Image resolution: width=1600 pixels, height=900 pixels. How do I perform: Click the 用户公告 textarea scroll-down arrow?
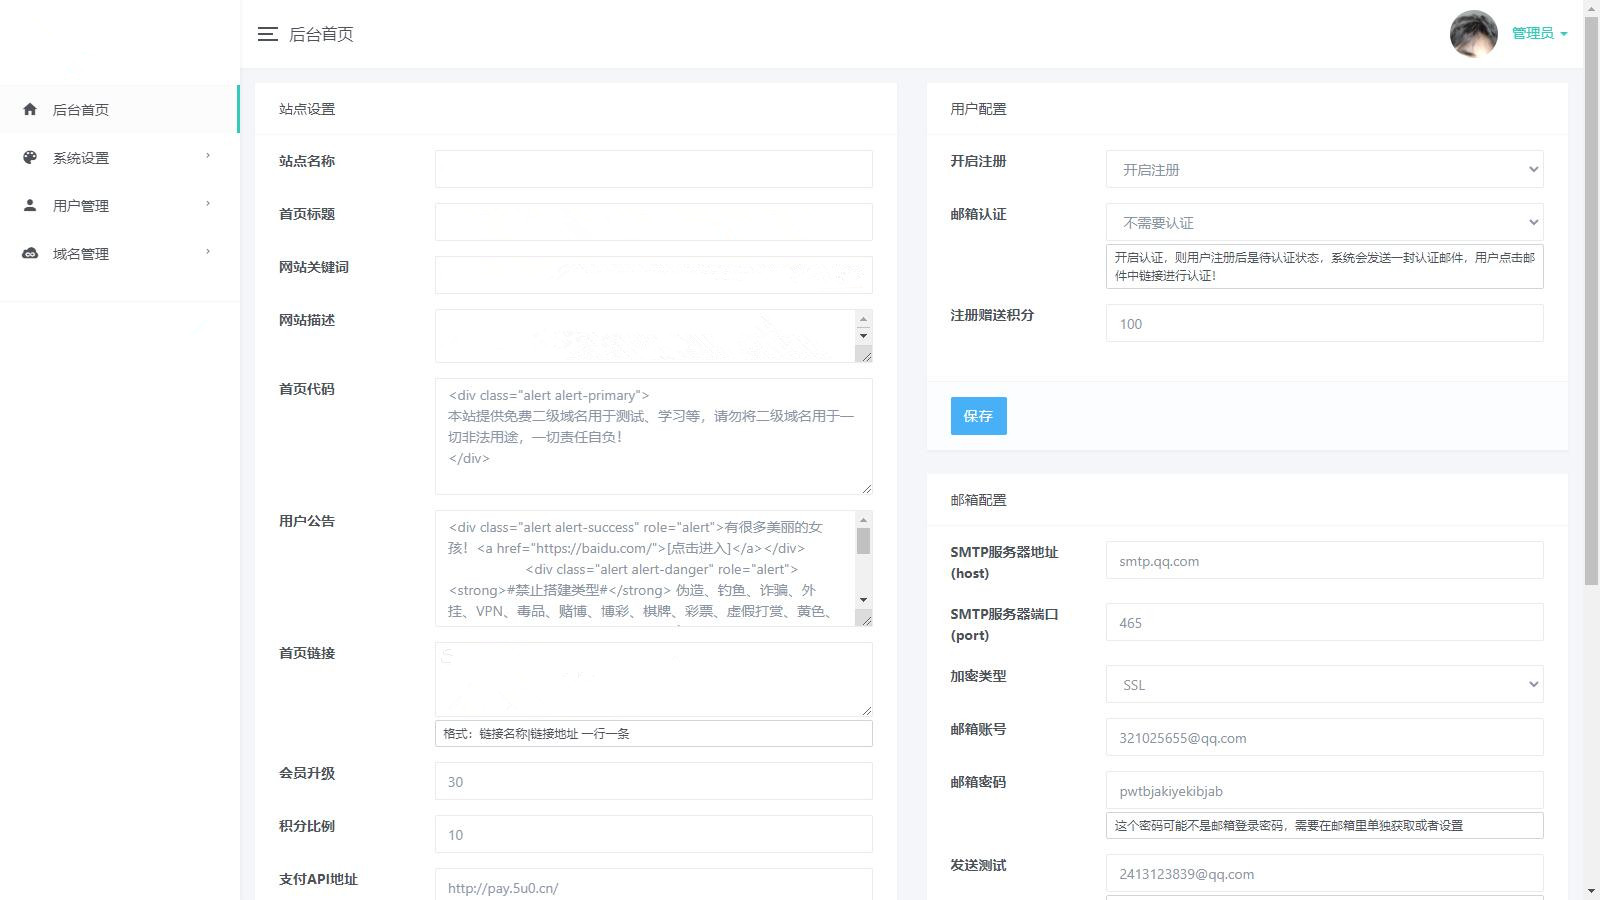[863, 600]
